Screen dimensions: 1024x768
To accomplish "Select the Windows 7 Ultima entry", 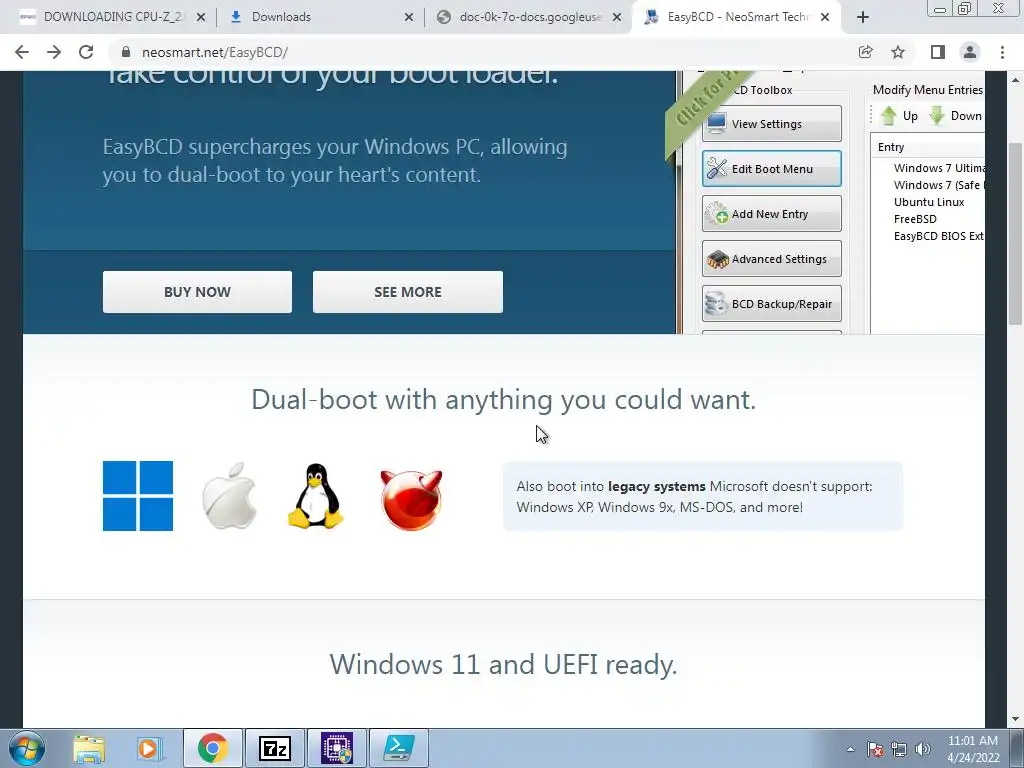I will point(939,168).
